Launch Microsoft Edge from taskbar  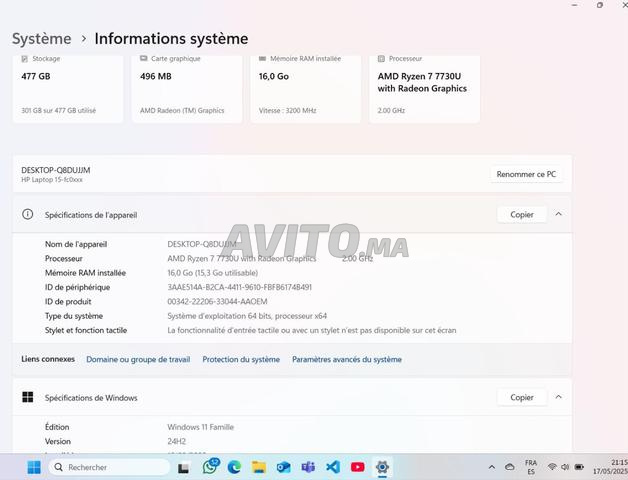tap(234, 467)
